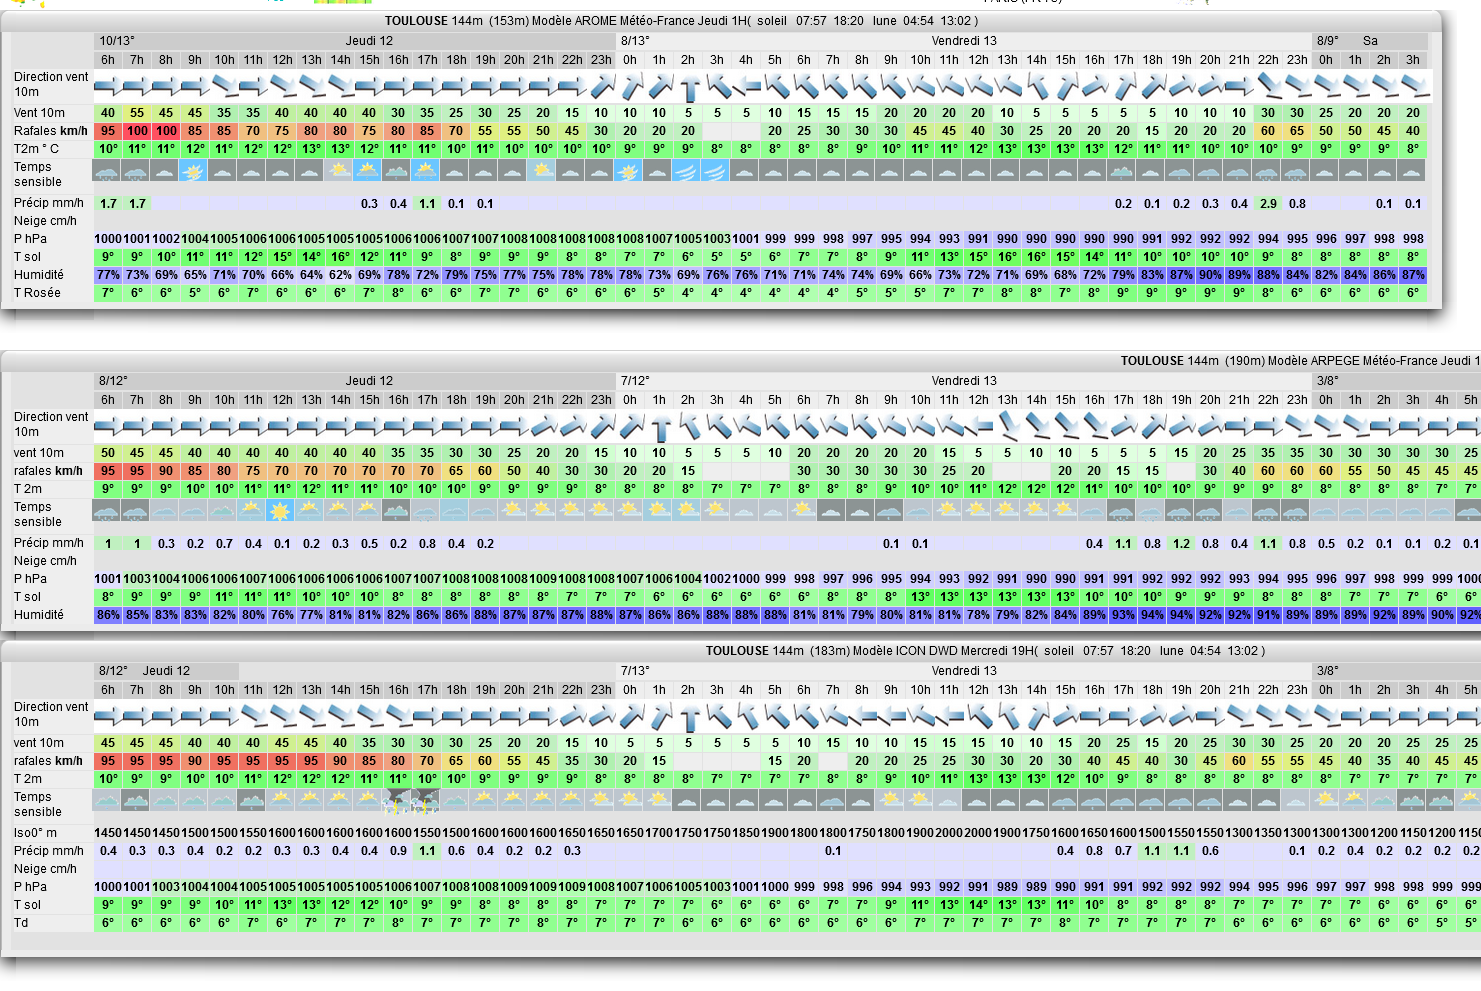Click upward wind arrow at 2h in ICON DWD

[x=688, y=718]
